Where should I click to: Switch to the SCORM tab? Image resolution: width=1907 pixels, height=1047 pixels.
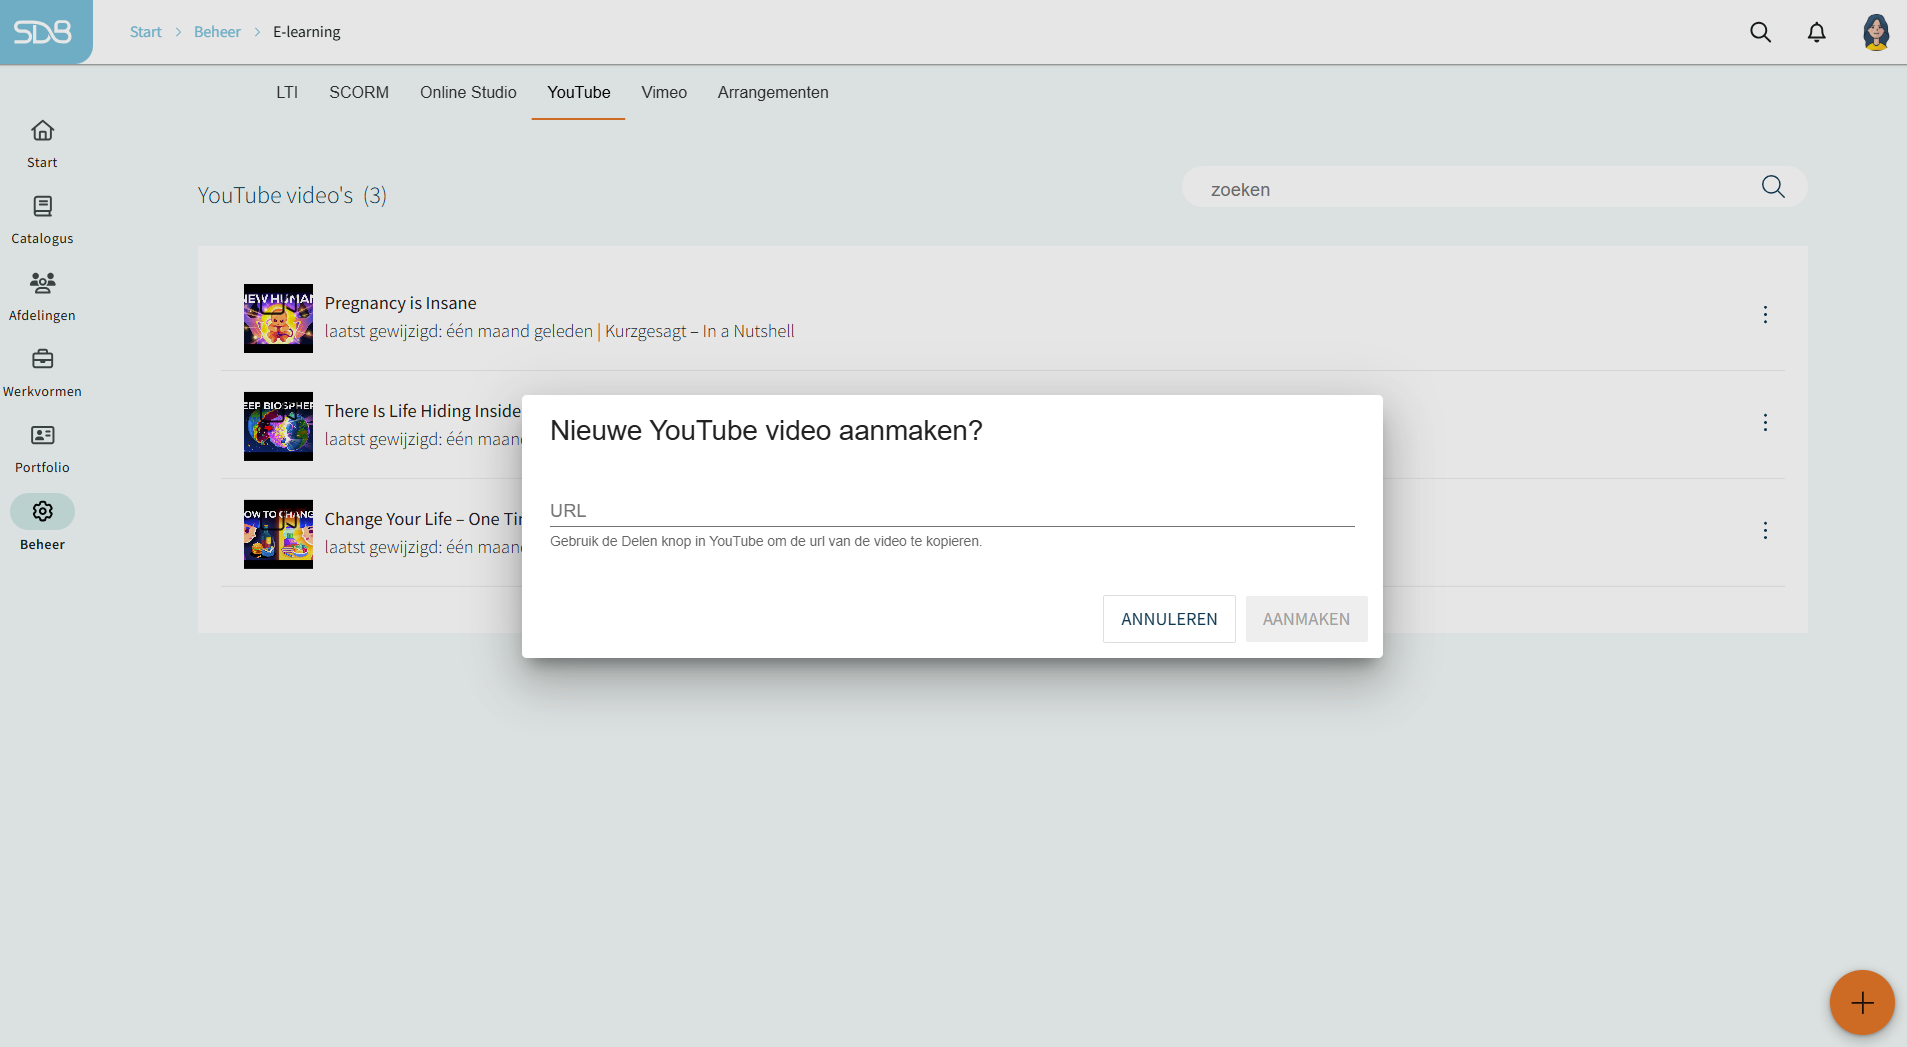coord(359,92)
